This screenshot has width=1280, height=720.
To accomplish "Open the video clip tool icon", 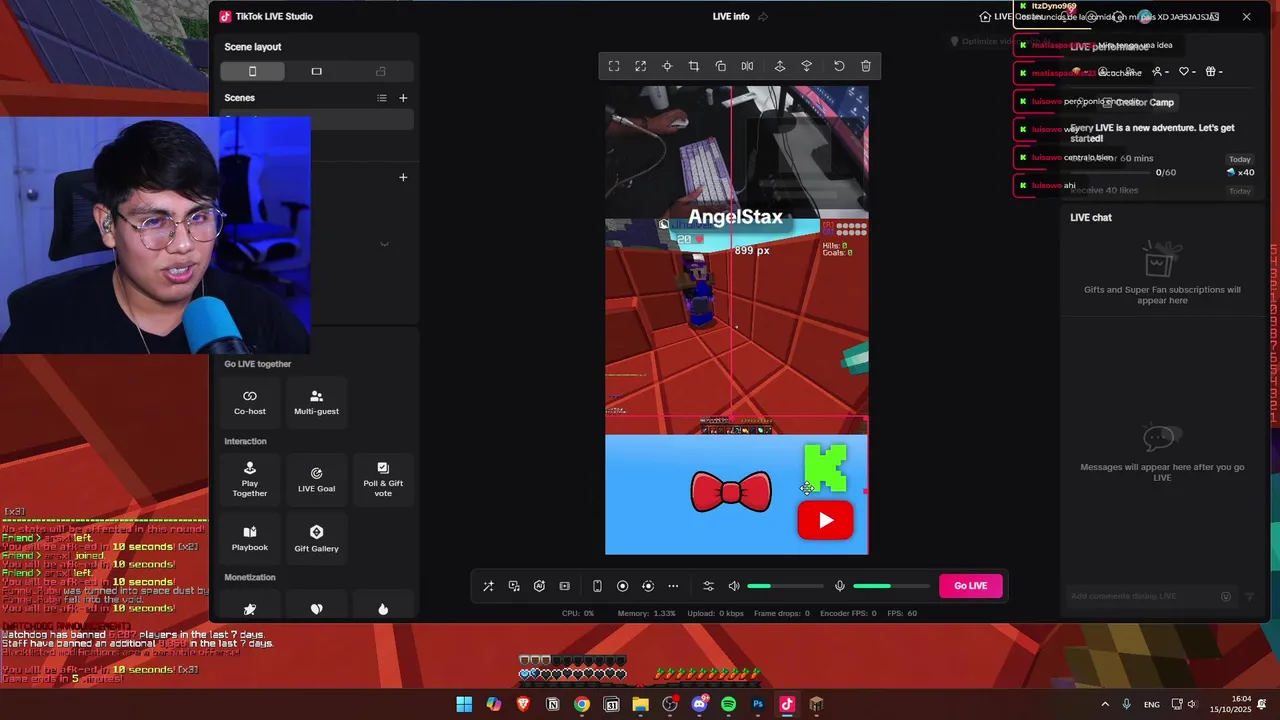I will pos(565,586).
